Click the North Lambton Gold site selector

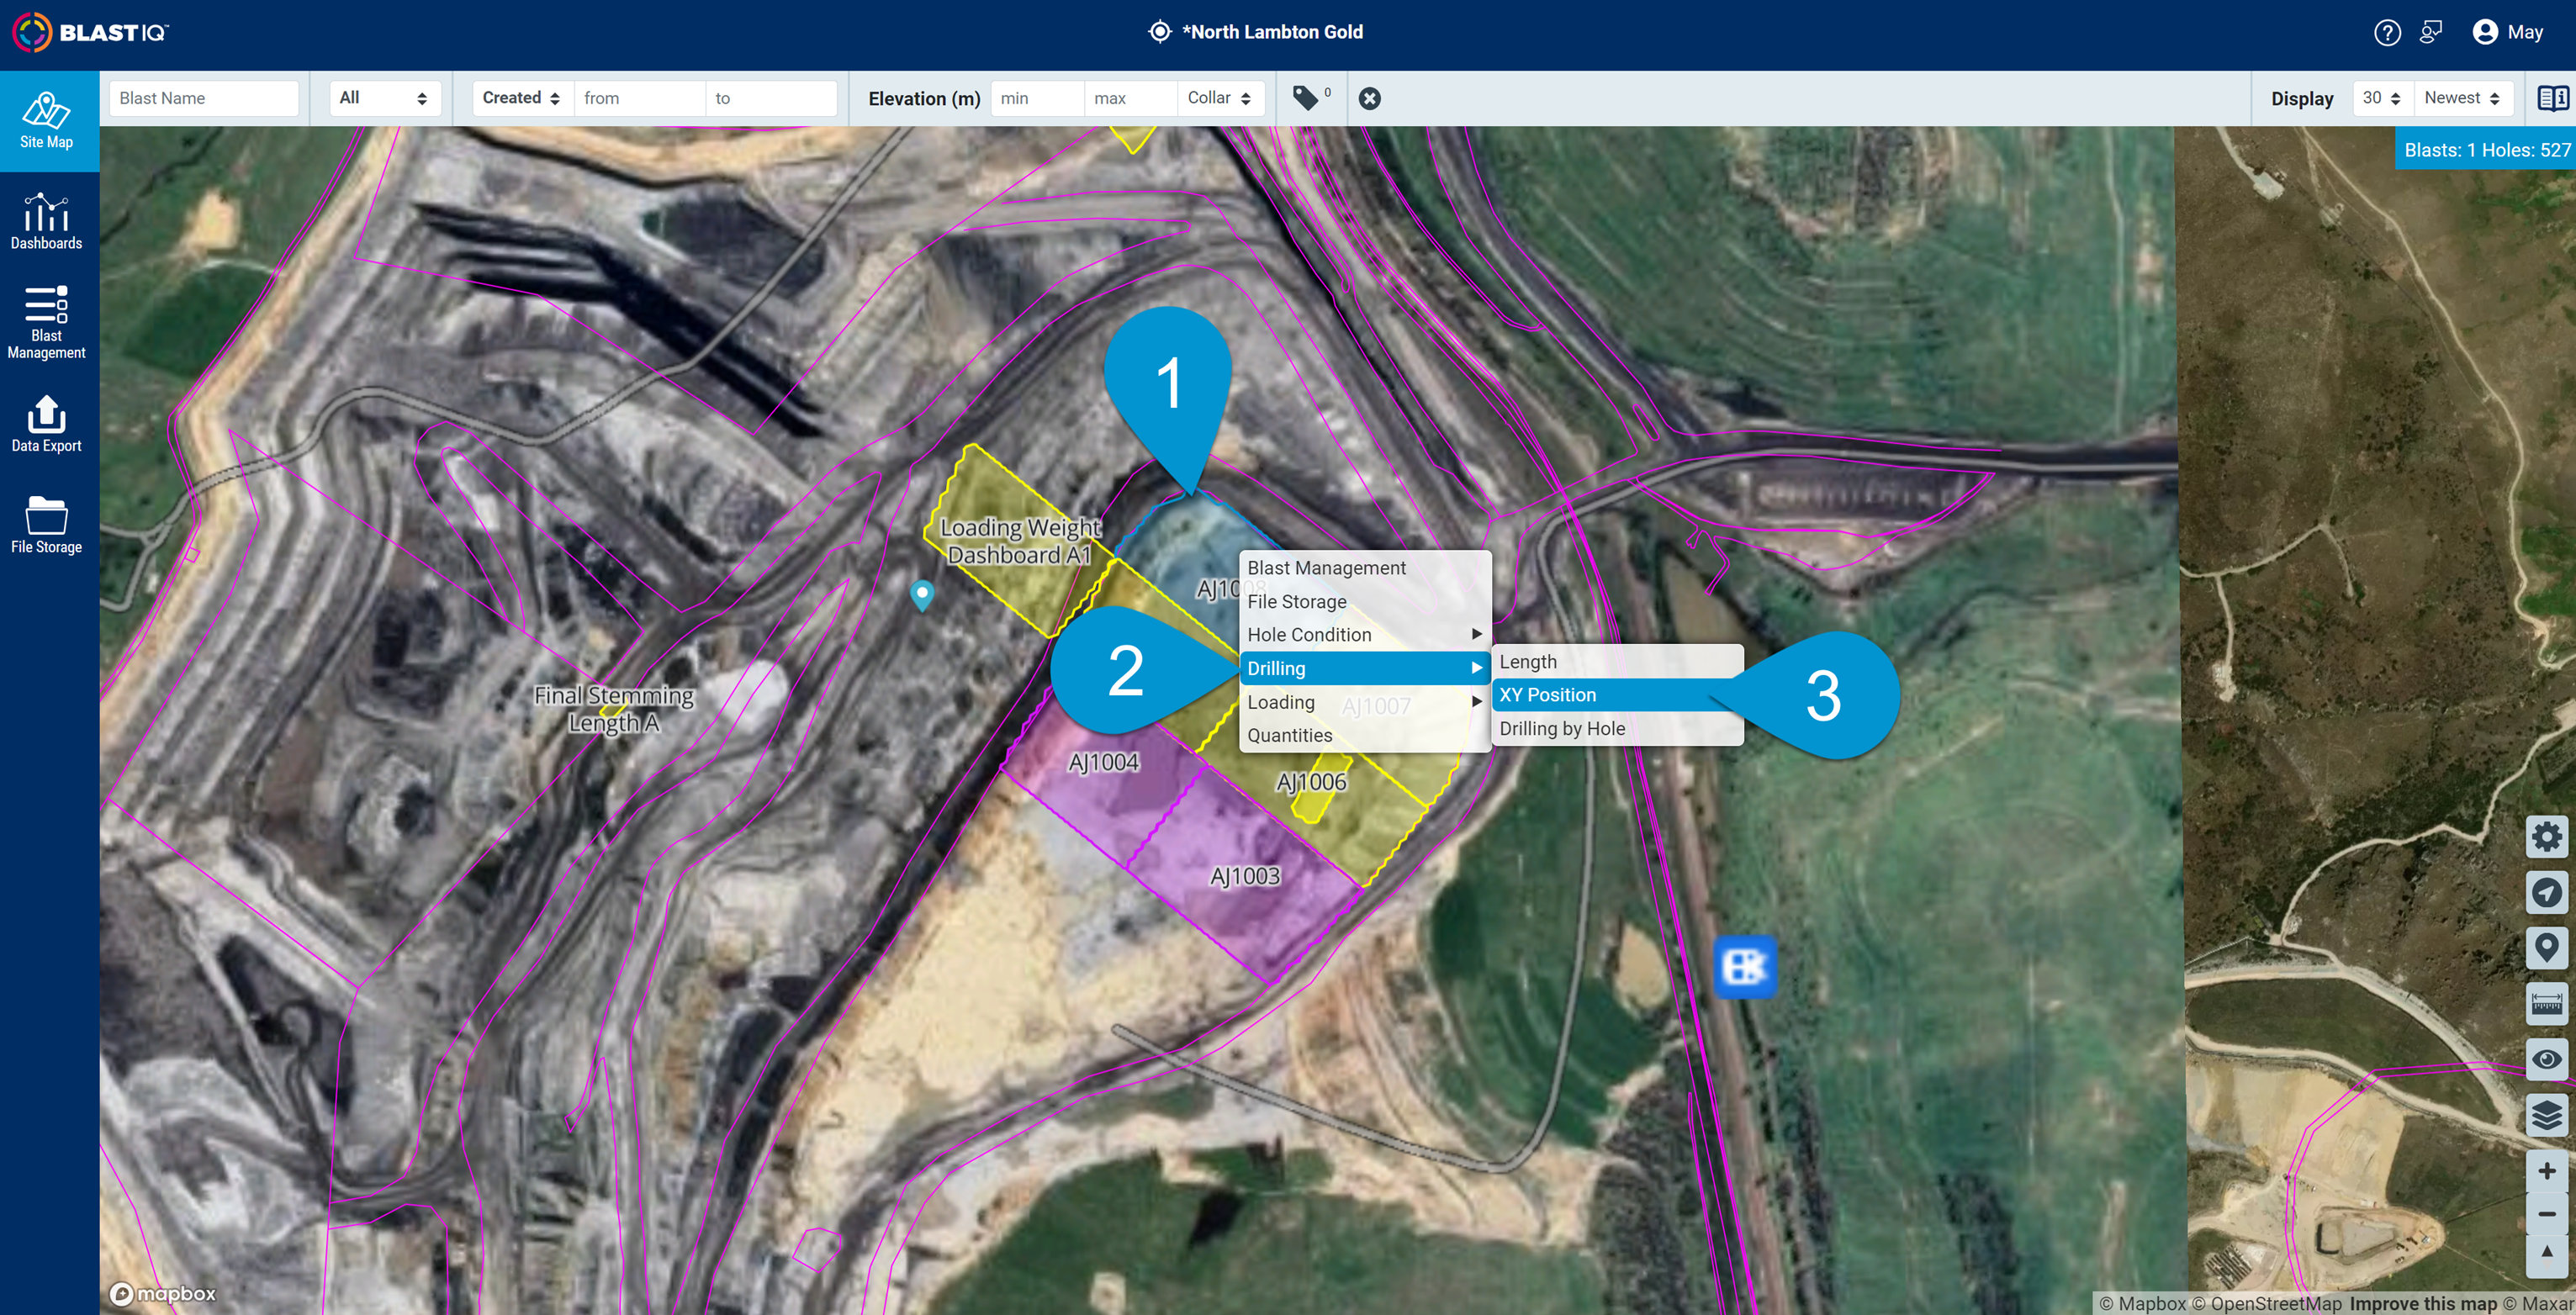point(1256,32)
